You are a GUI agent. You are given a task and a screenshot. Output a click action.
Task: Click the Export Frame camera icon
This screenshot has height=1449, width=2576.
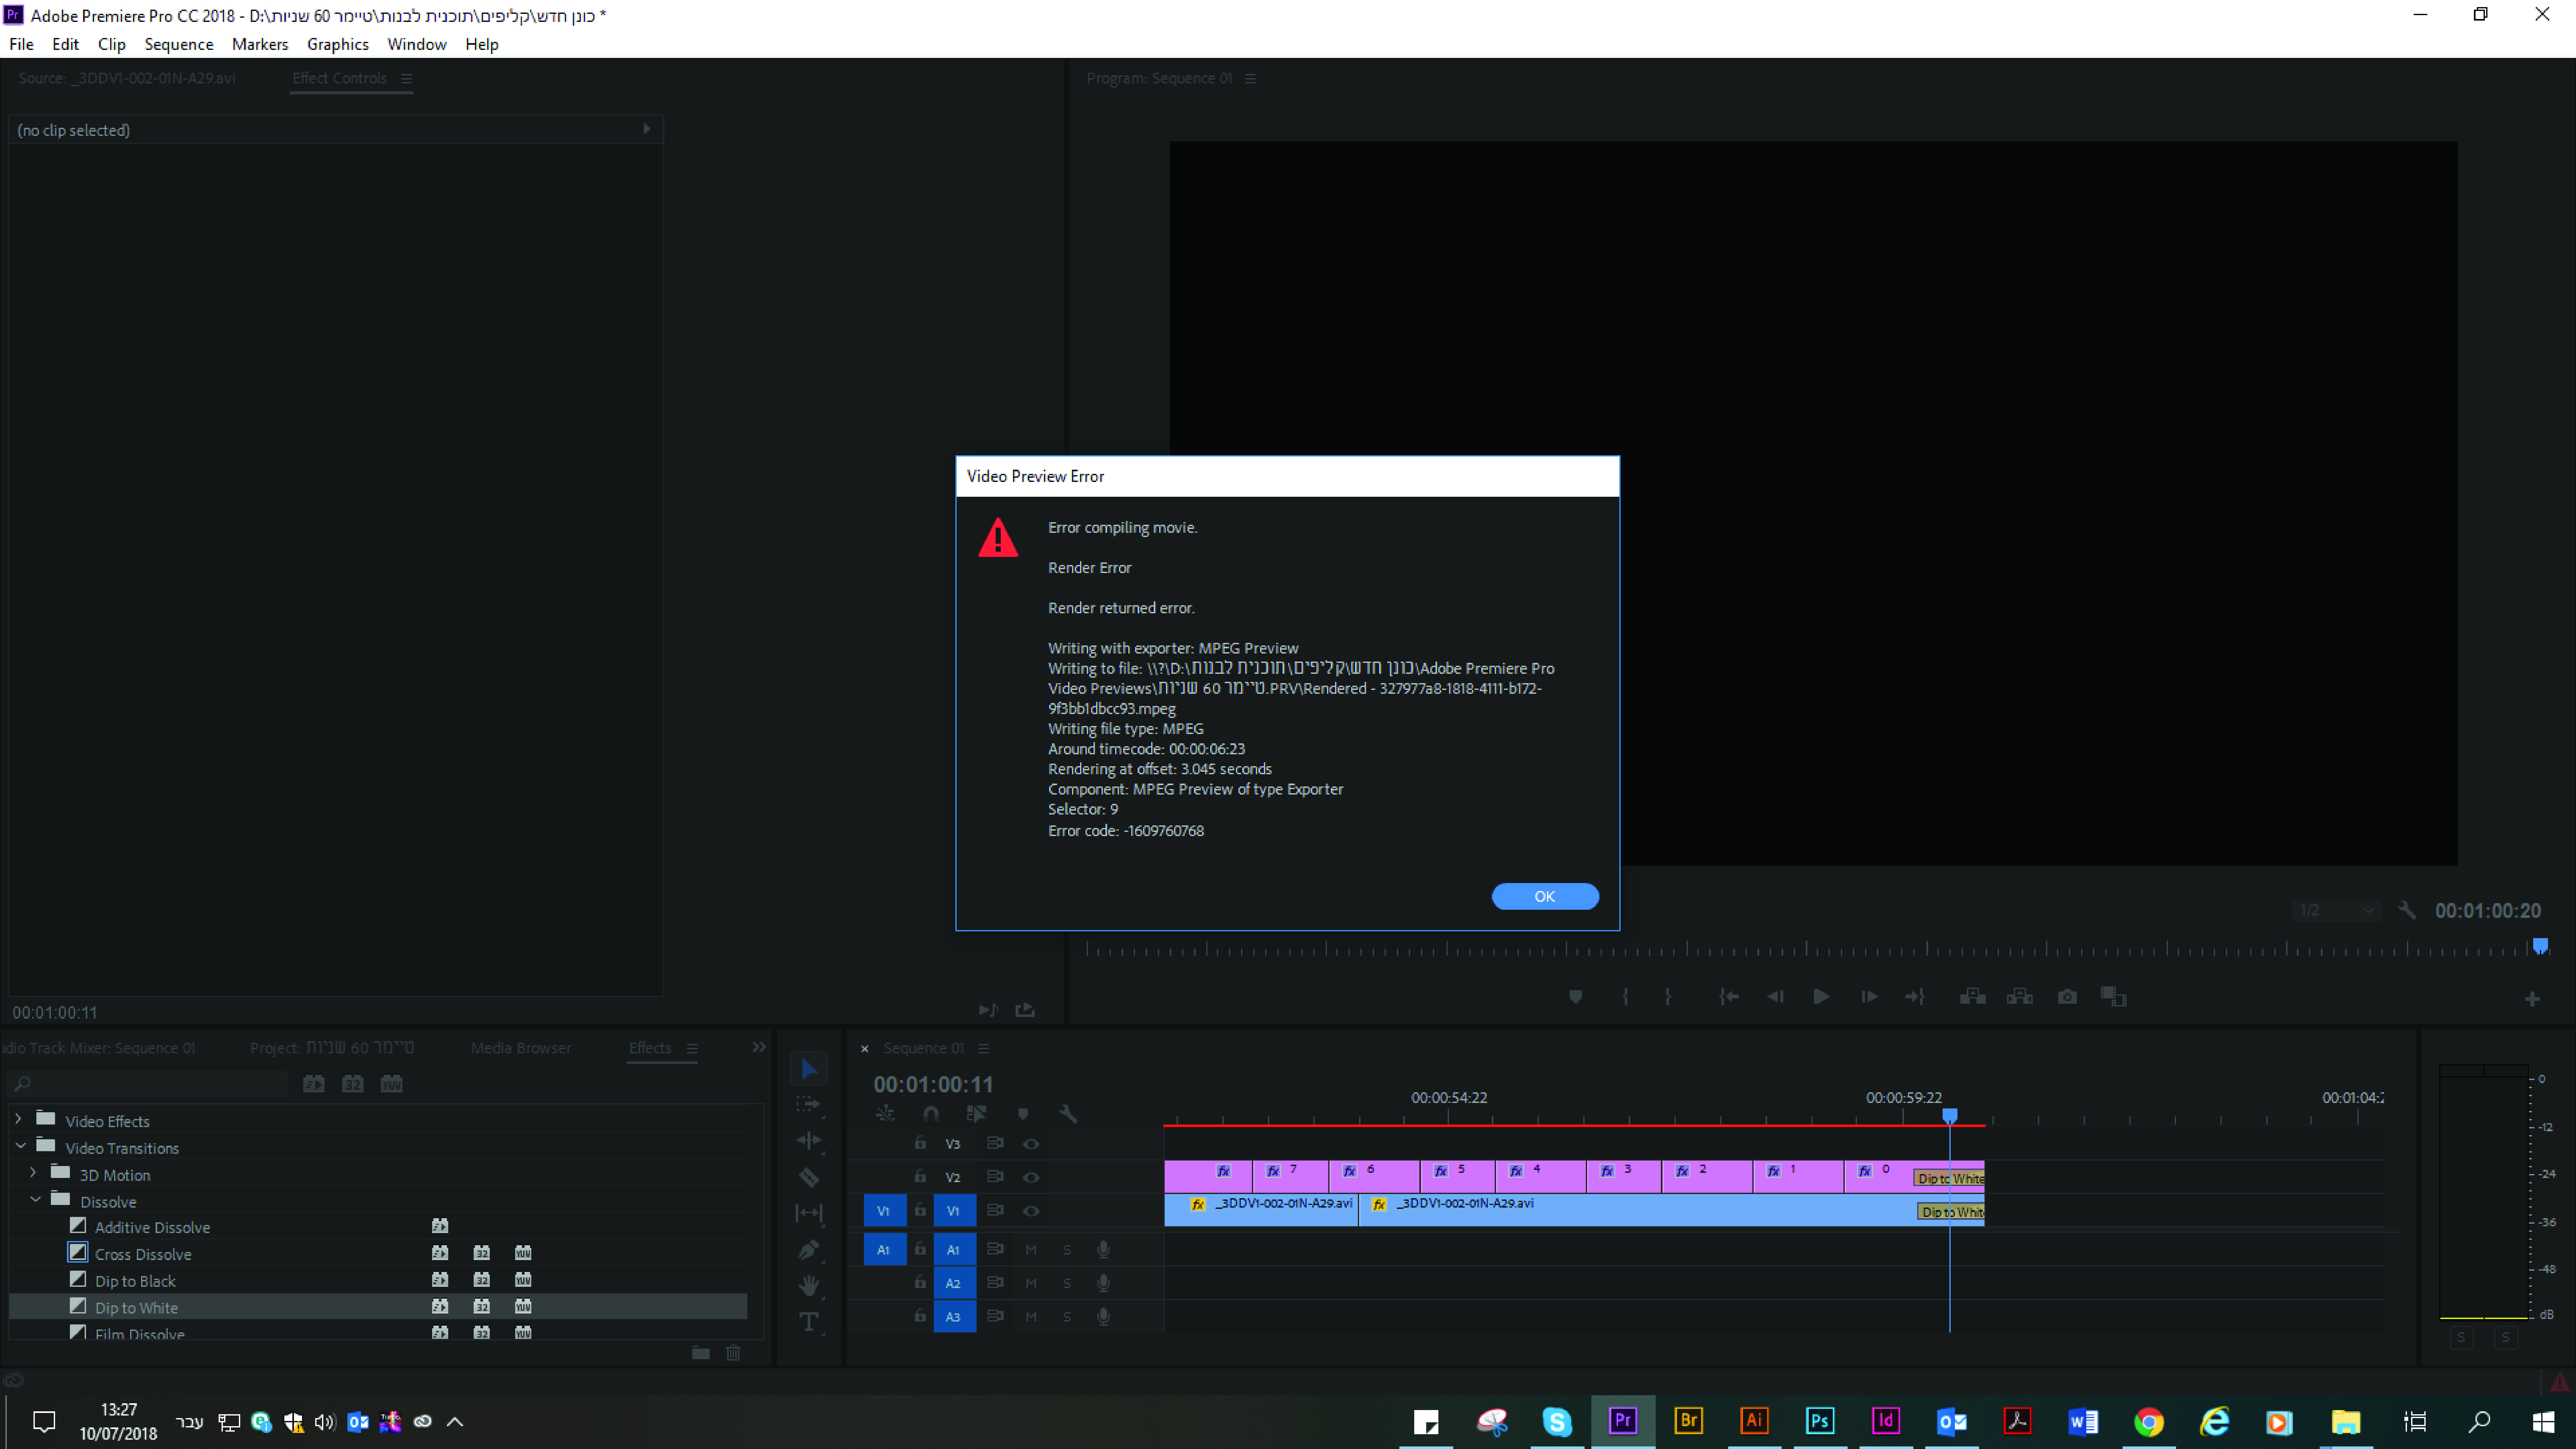(2067, 997)
